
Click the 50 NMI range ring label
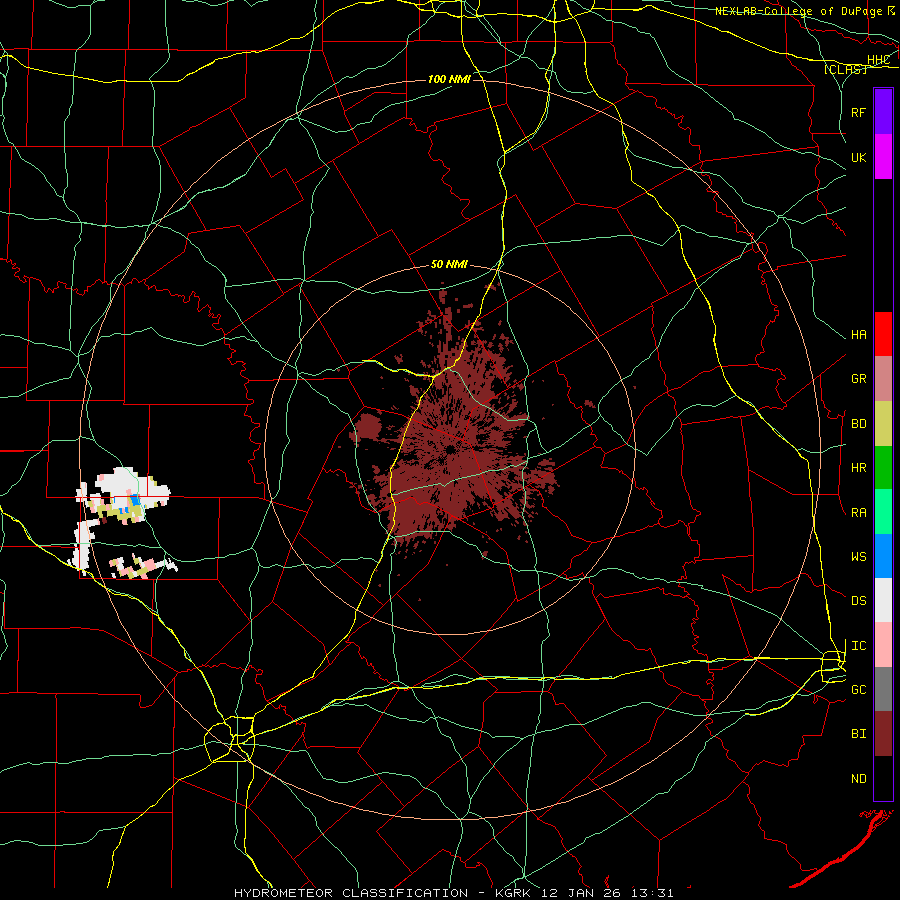(449, 265)
